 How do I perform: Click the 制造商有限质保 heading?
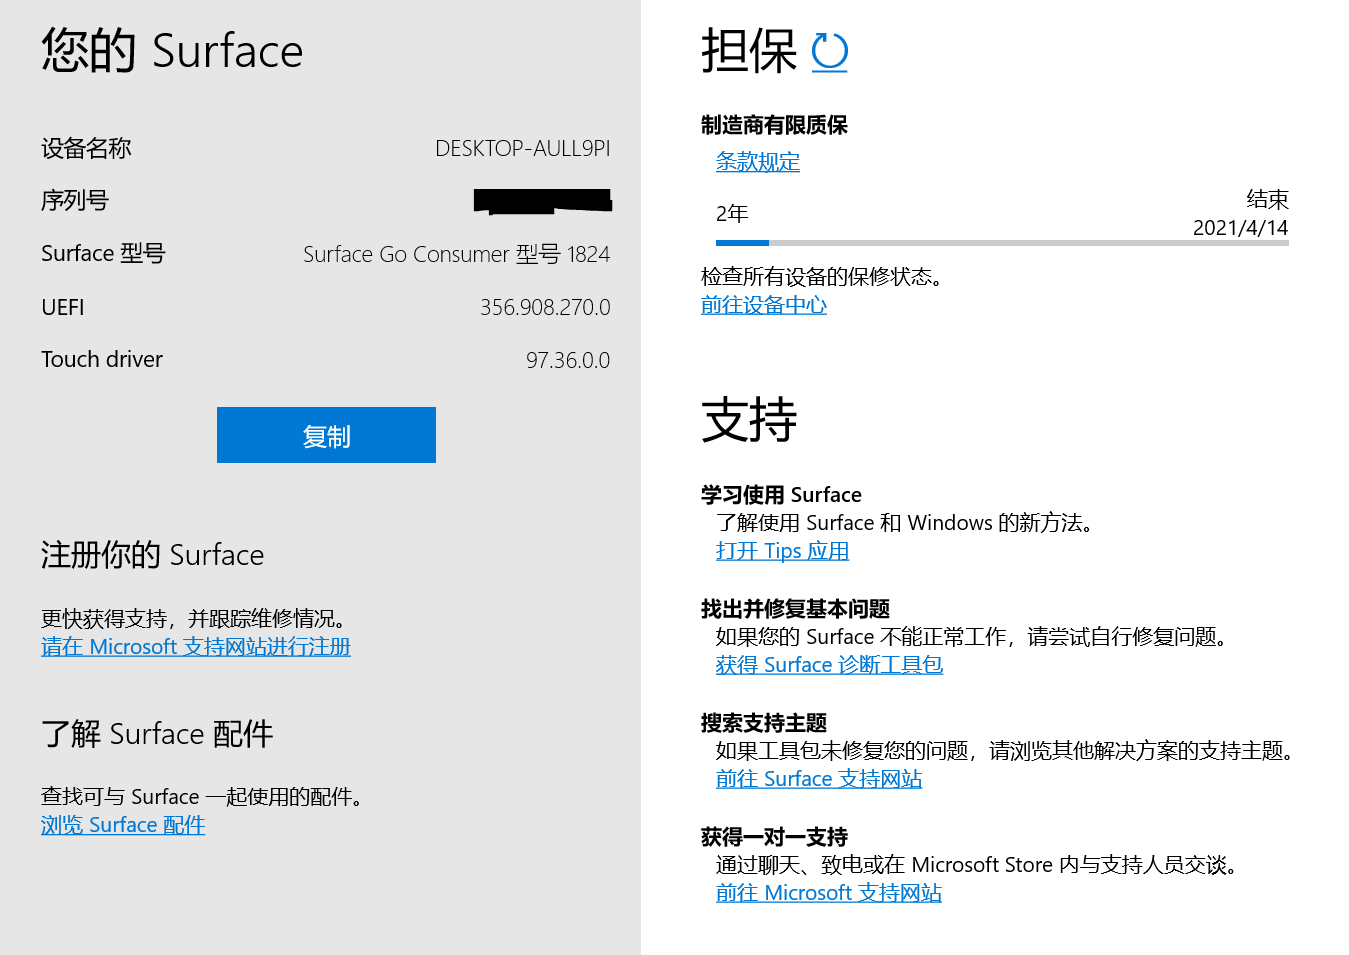click(x=774, y=125)
